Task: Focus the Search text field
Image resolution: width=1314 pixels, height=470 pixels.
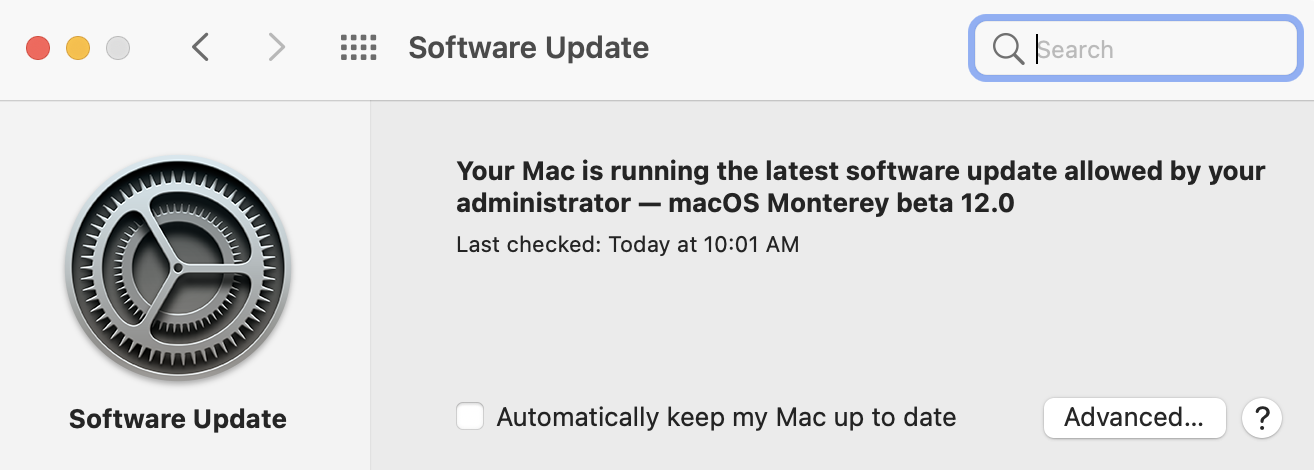Action: (1135, 48)
